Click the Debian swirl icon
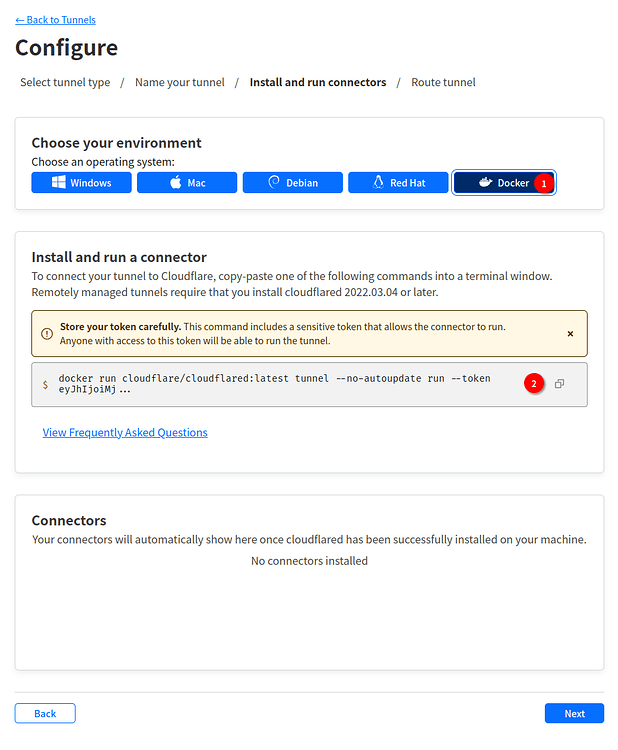 [x=274, y=183]
